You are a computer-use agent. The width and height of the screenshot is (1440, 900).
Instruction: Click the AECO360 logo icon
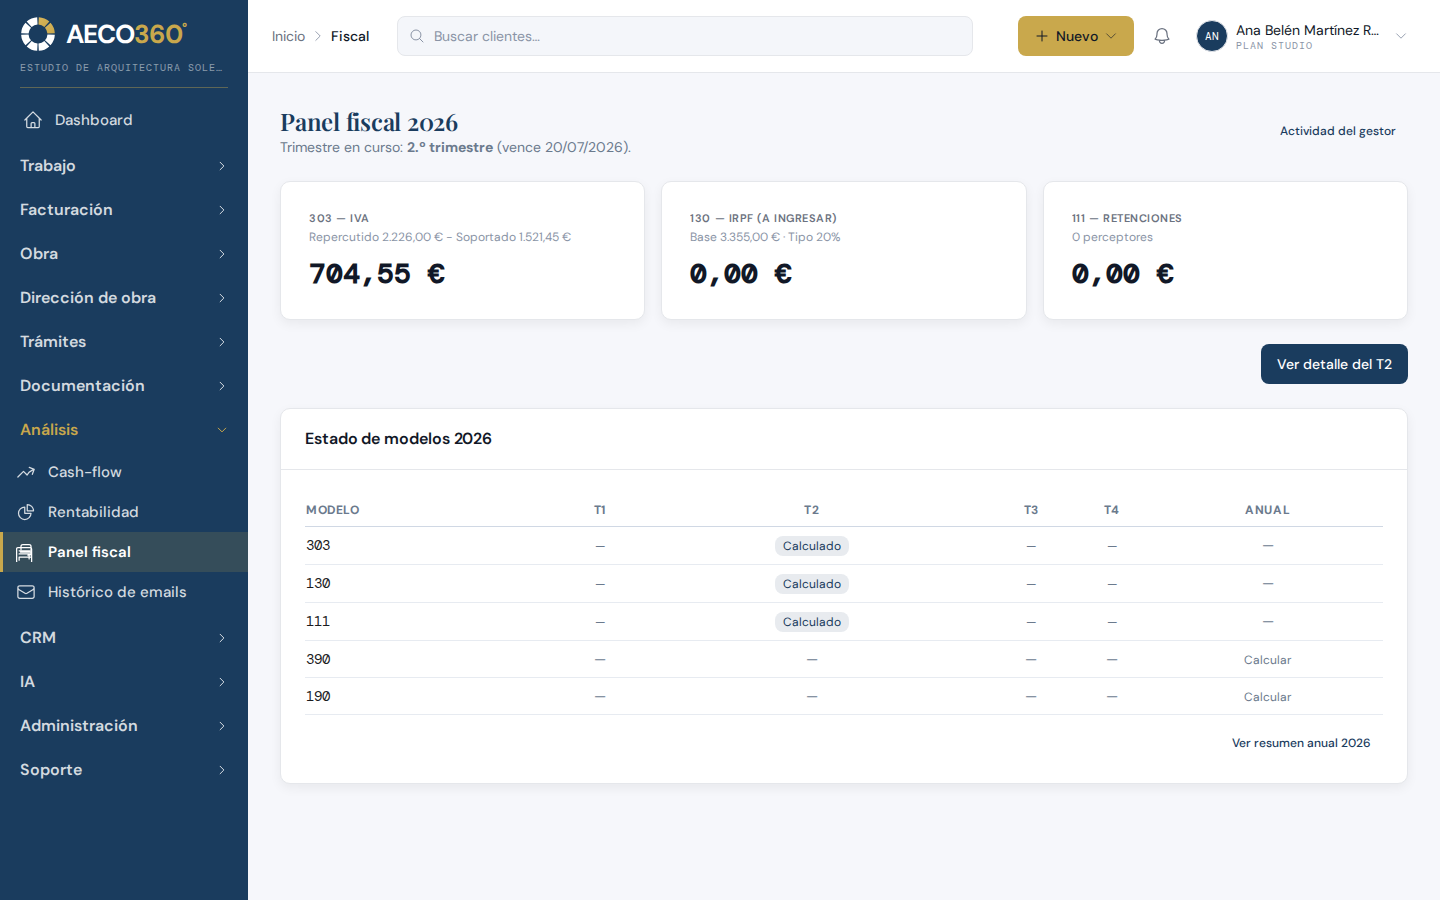(38, 34)
